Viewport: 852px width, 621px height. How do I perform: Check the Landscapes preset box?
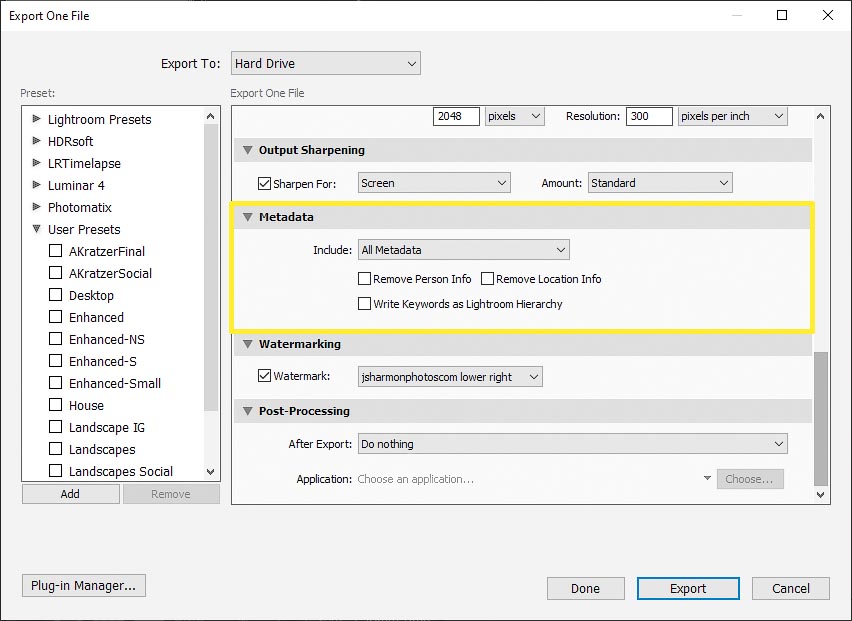(x=55, y=448)
